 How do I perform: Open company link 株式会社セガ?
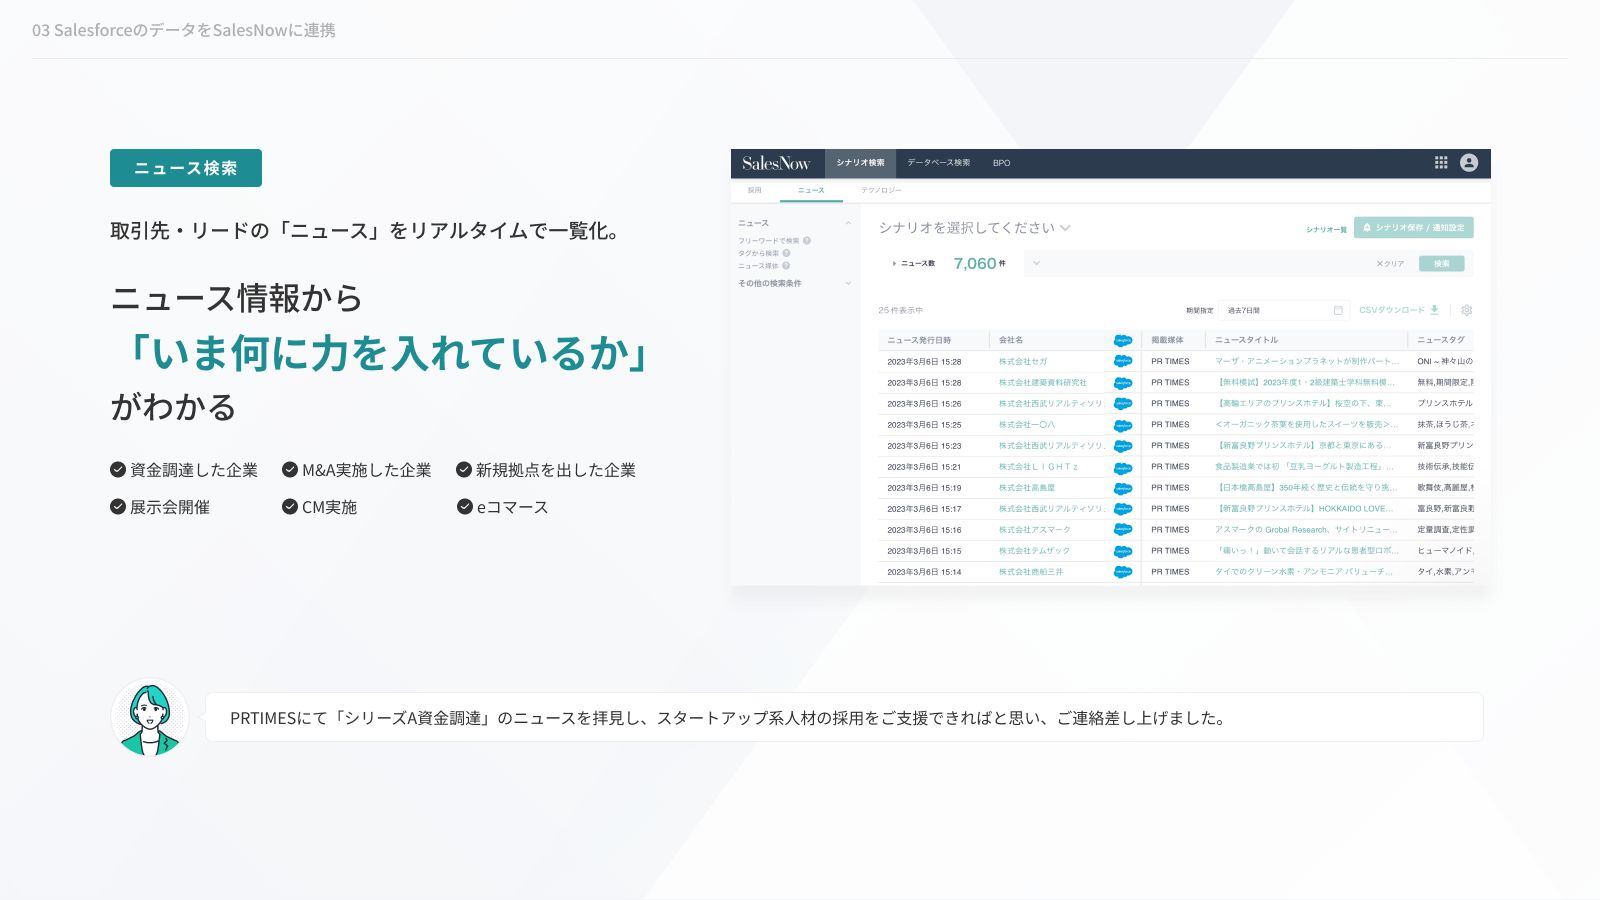[x=1023, y=362]
